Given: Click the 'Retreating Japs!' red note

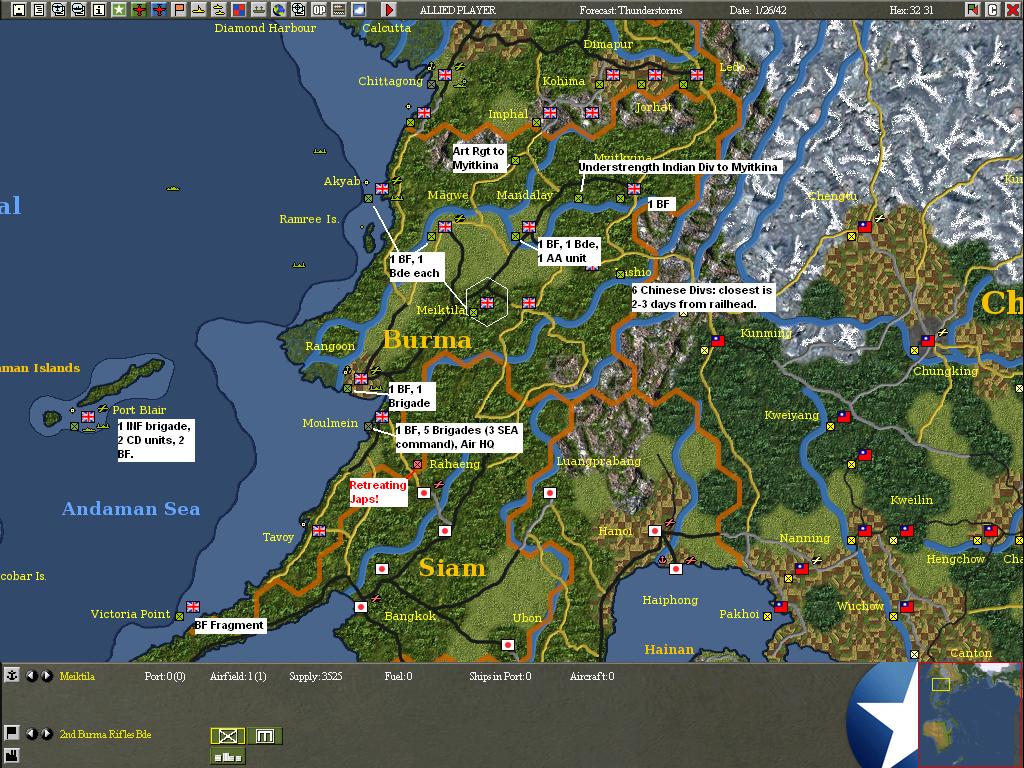Looking at the screenshot, I should pos(378,492).
